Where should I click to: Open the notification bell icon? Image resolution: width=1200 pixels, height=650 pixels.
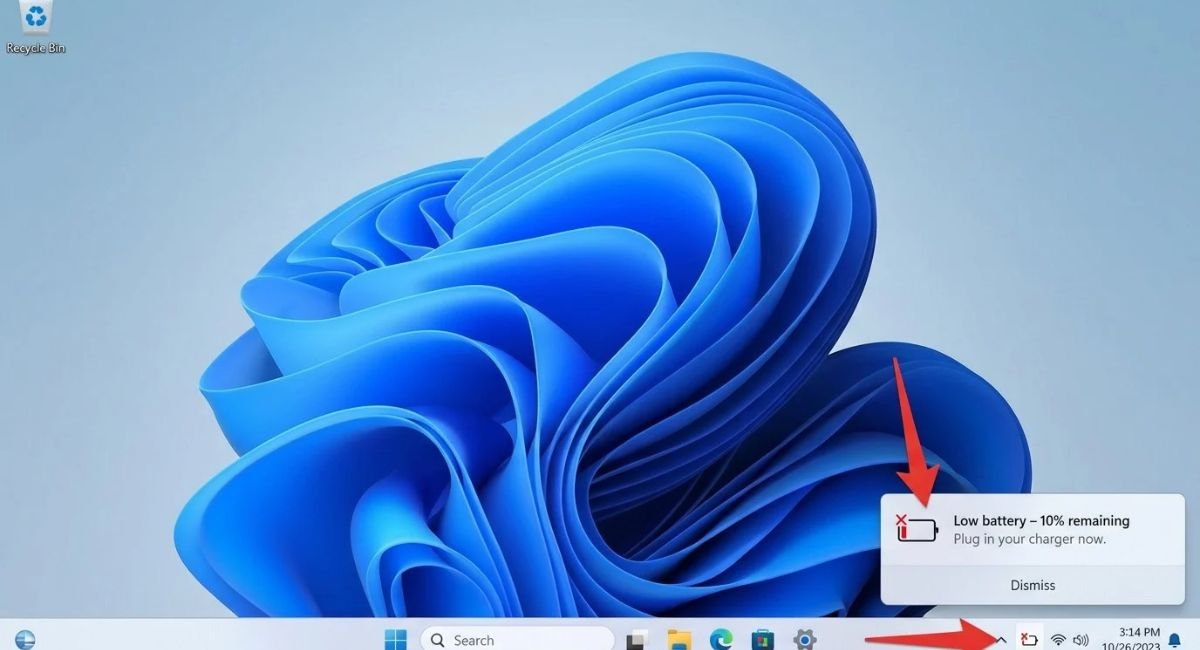coord(1175,640)
